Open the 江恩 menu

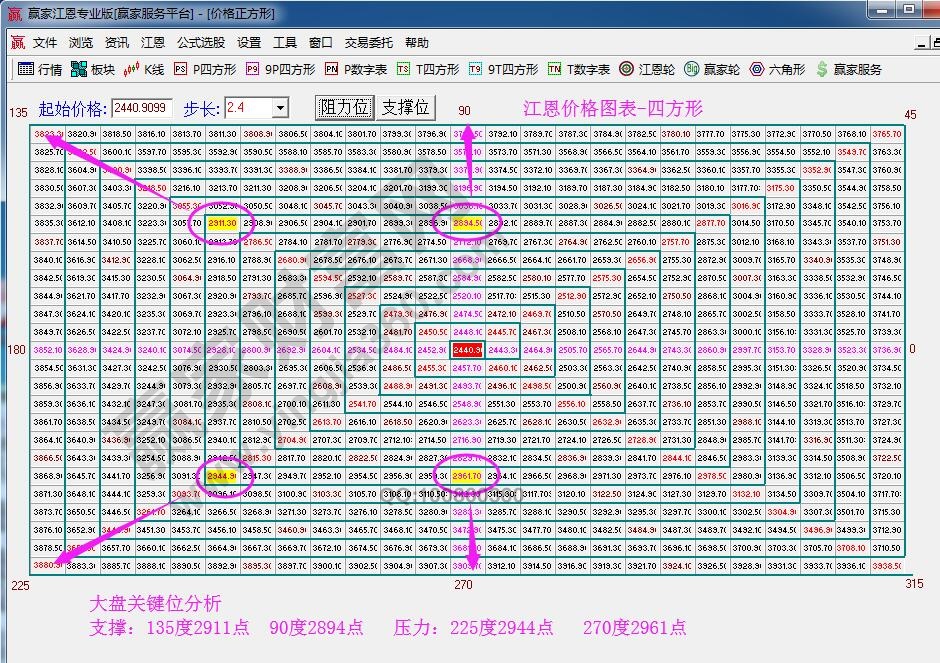click(x=153, y=42)
